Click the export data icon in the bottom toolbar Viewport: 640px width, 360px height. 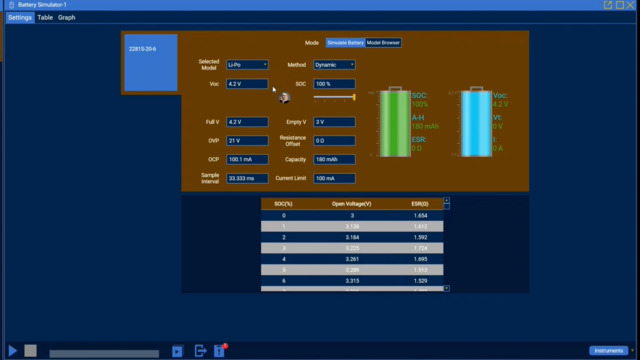pyautogui.click(x=200, y=351)
